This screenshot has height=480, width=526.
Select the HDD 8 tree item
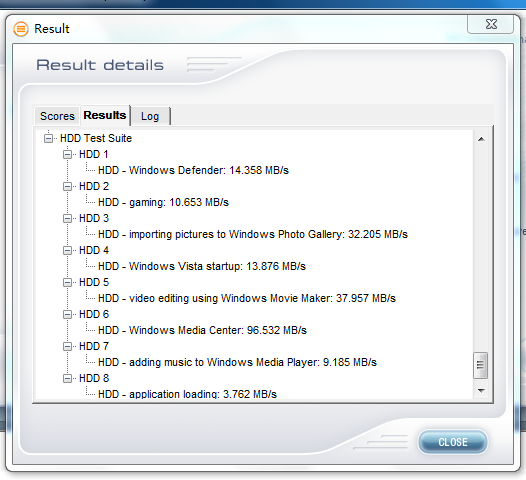(94, 378)
